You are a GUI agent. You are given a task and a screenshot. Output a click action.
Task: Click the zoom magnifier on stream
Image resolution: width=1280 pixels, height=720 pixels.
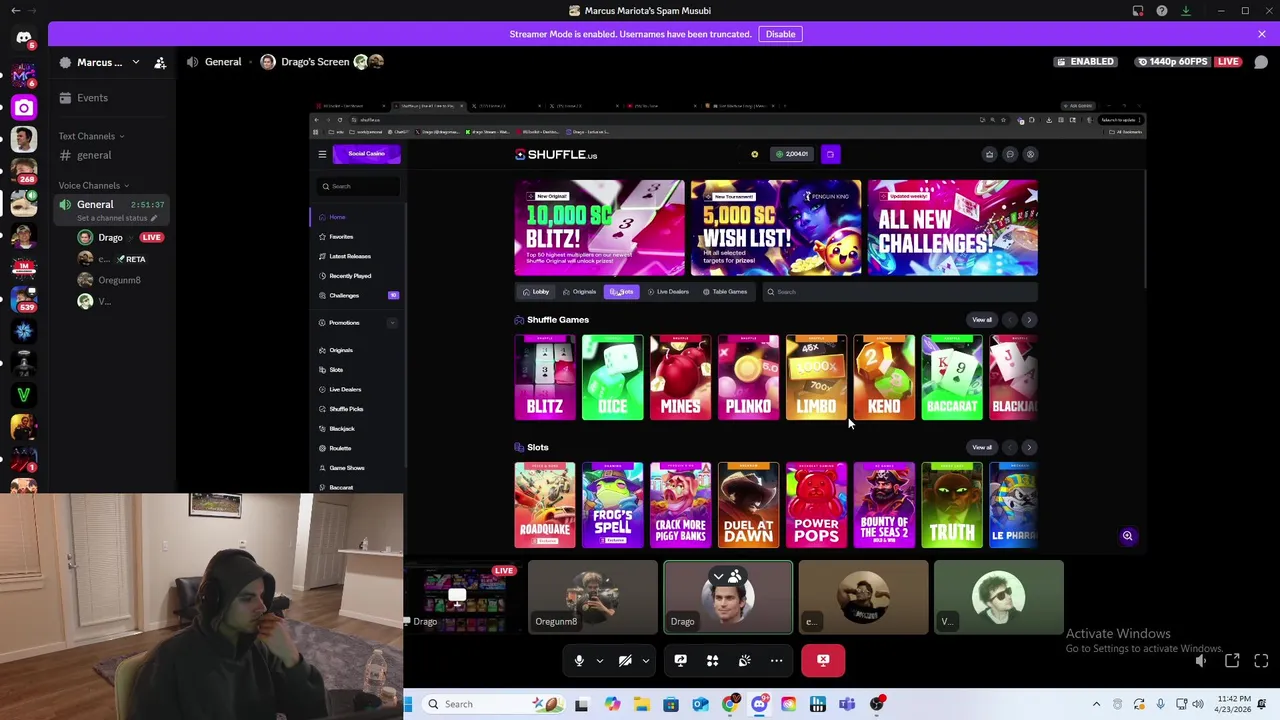pyautogui.click(x=1127, y=536)
